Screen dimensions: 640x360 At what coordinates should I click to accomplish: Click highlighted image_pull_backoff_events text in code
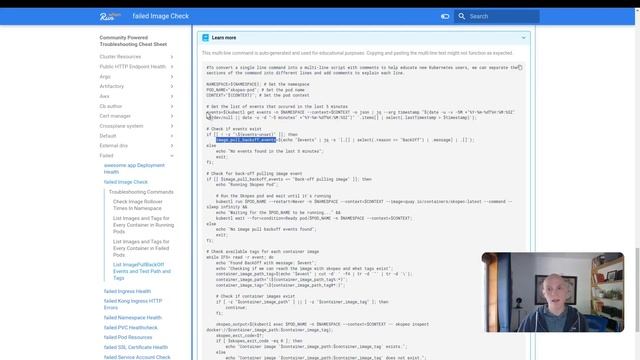246,140
